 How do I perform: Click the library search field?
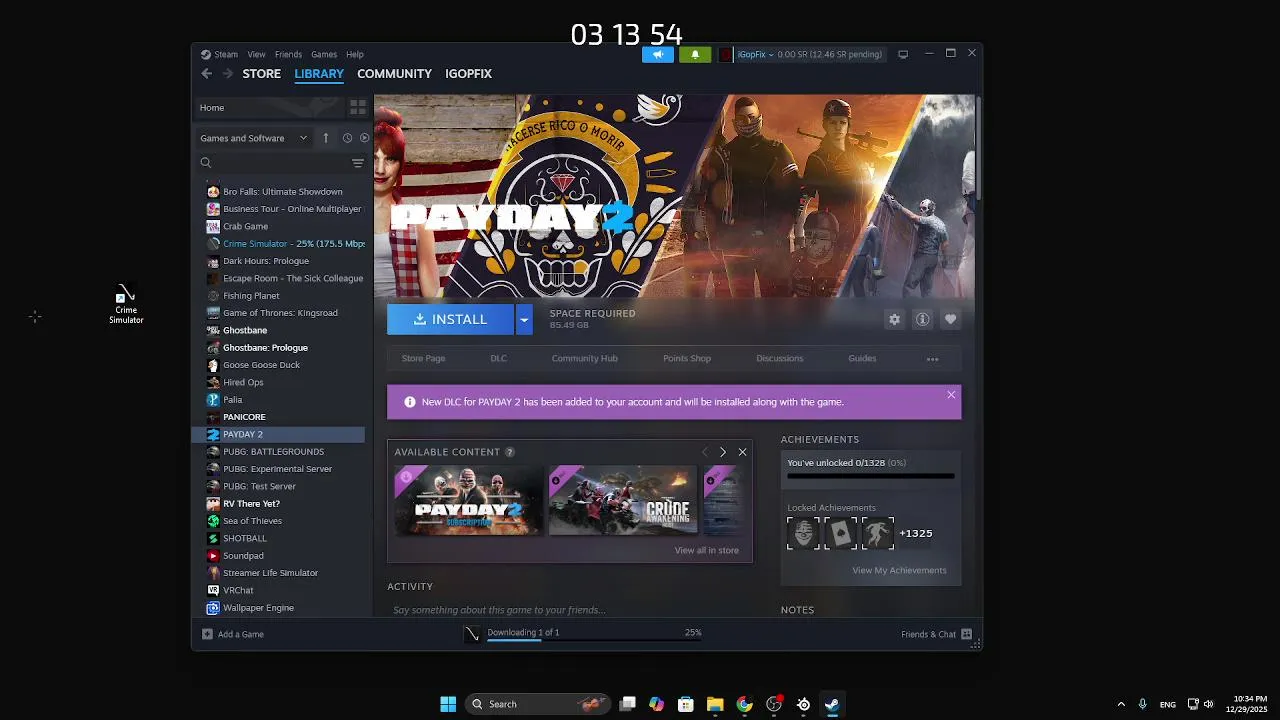(x=273, y=162)
